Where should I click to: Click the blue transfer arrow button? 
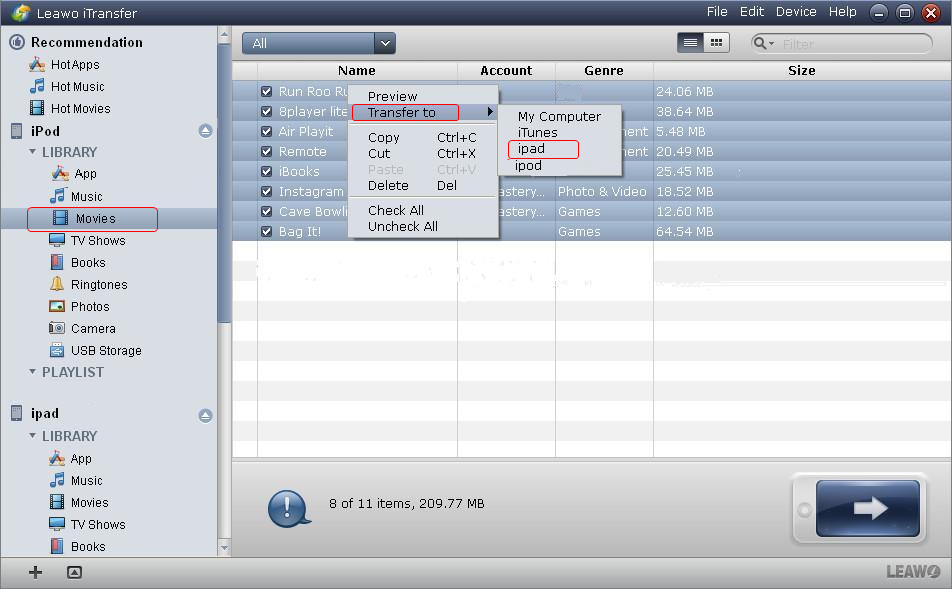tap(868, 508)
